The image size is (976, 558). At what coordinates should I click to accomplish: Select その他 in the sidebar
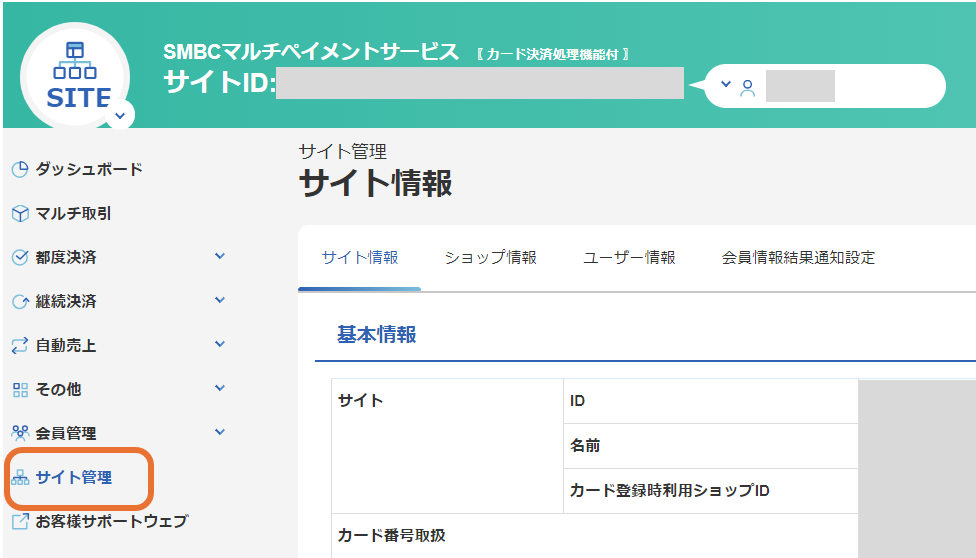coord(59,389)
